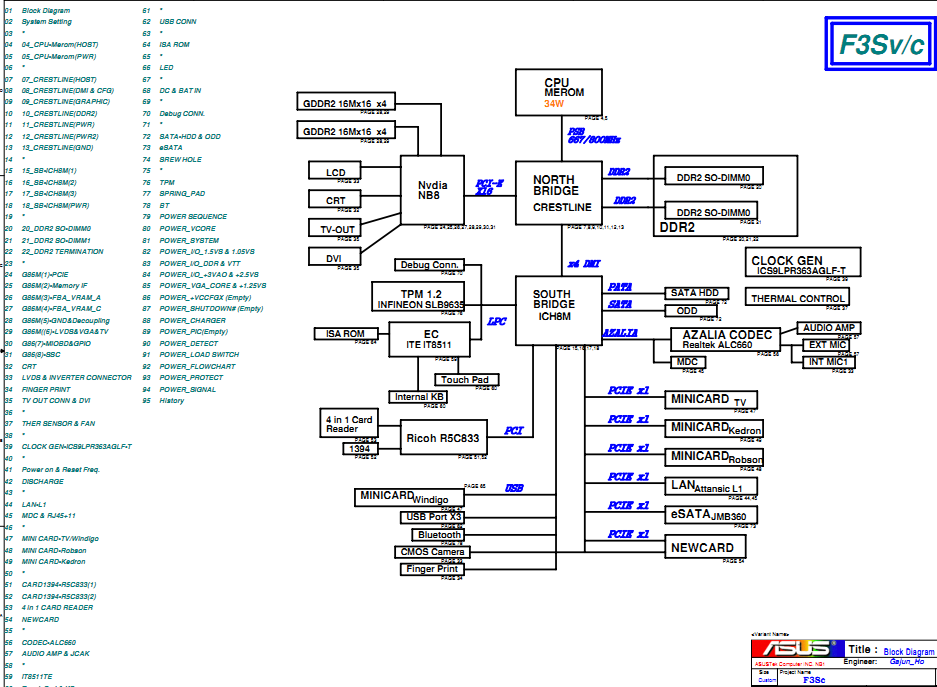Screen dimensions: 937x687
Task: Click the LCD output box
Action: tap(335, 171)
